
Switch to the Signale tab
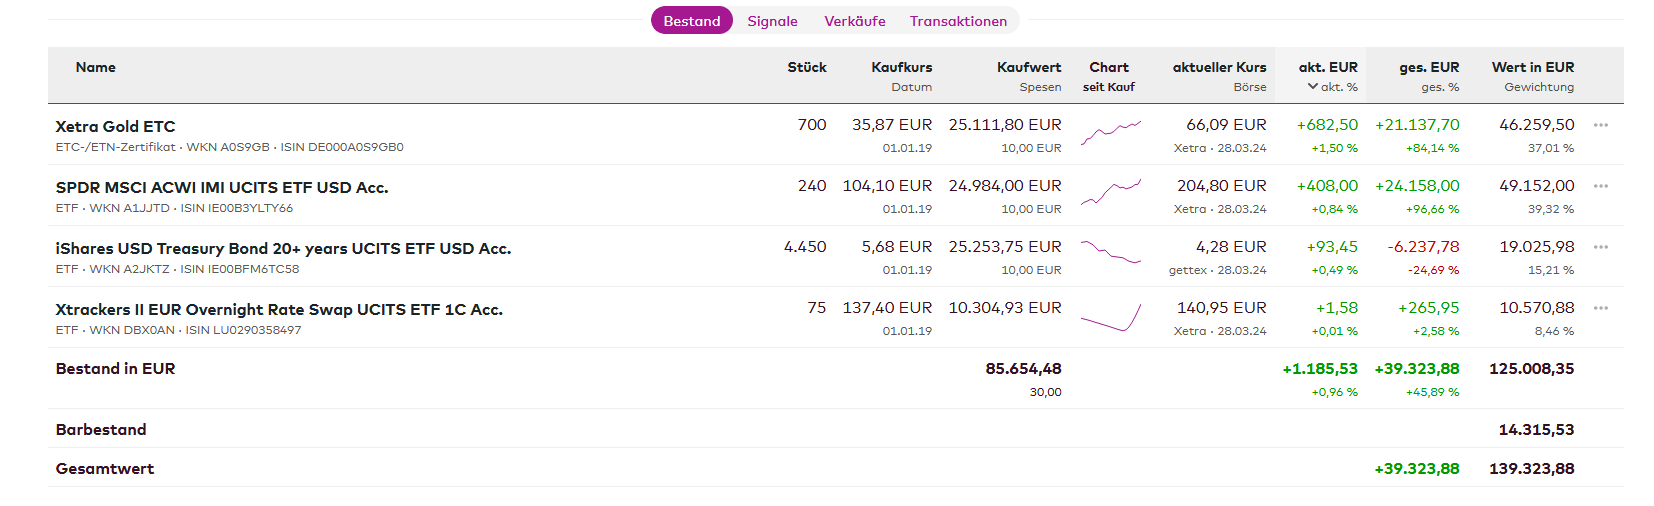coord(772,21)
